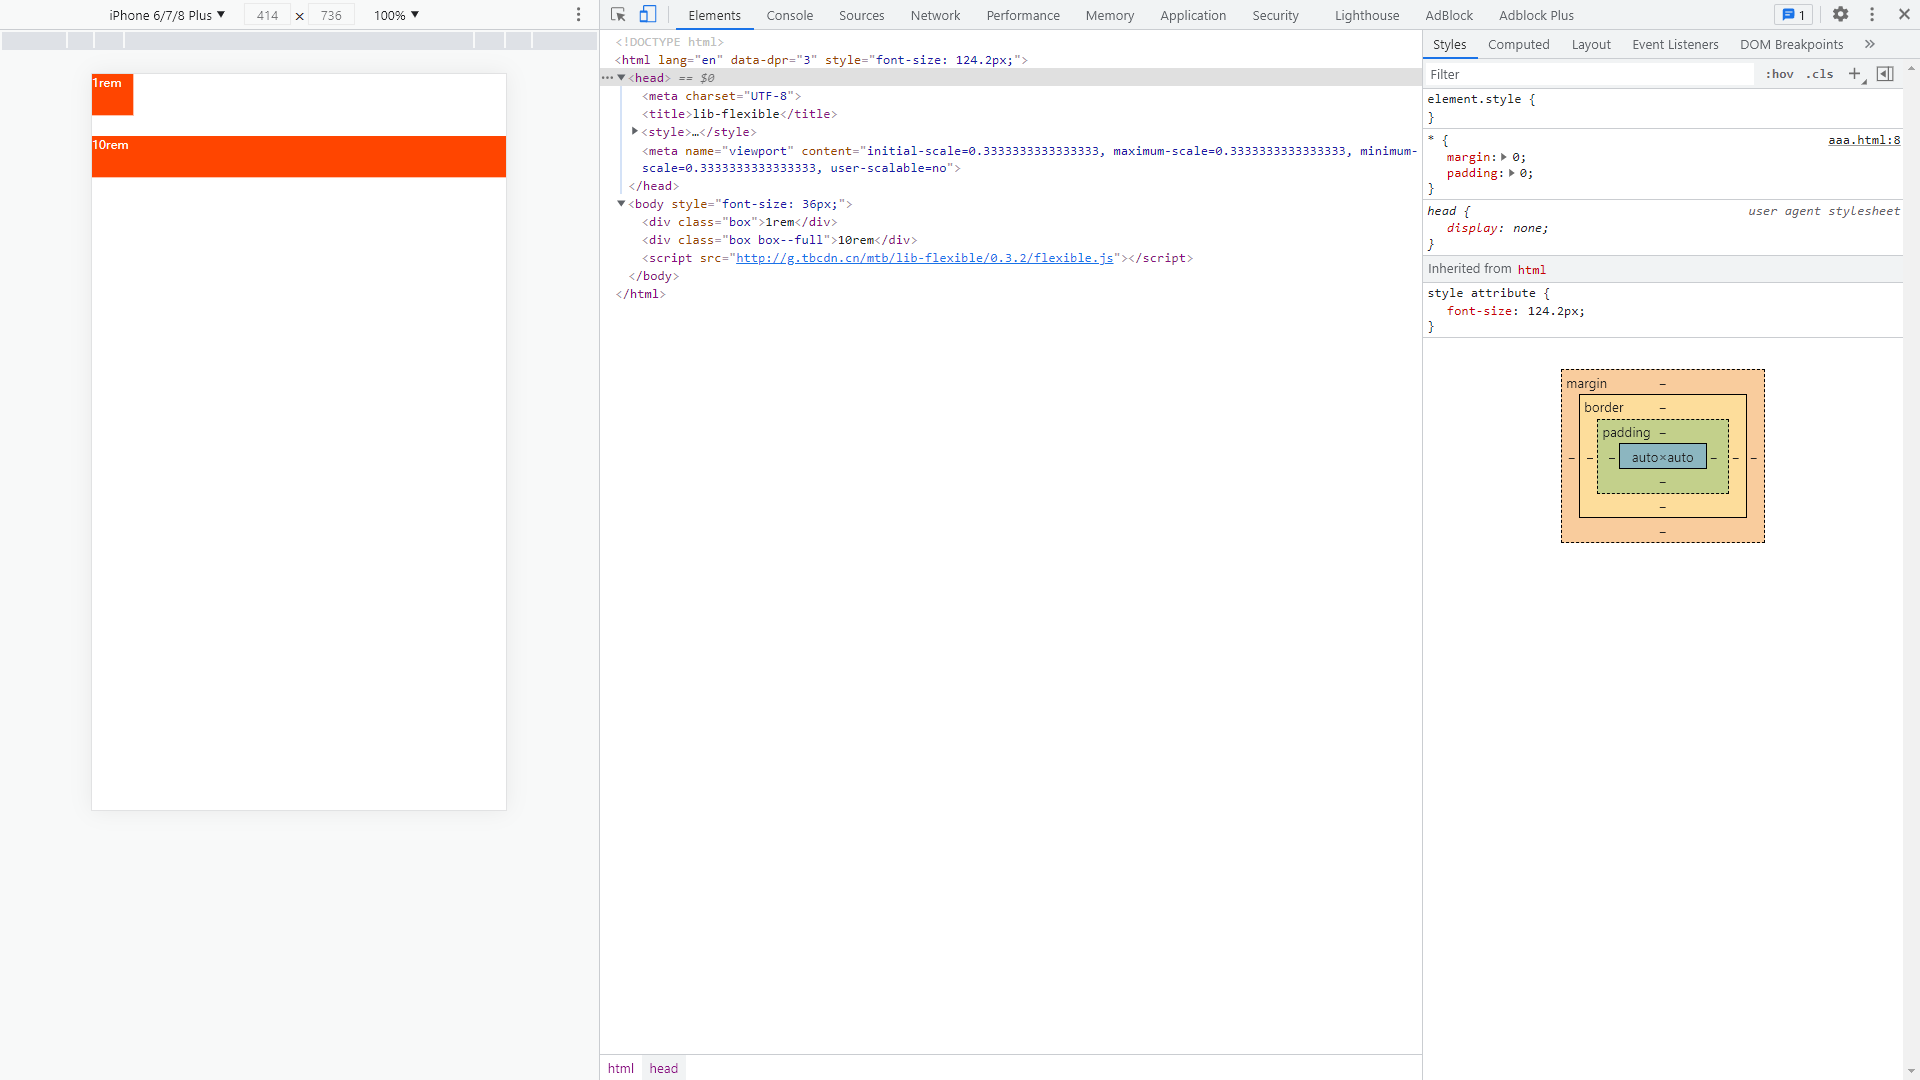Viewport: 1920px width, 1080px height.
Task: Select the html lang="en" element row
Action: [x=1010, y=60]
